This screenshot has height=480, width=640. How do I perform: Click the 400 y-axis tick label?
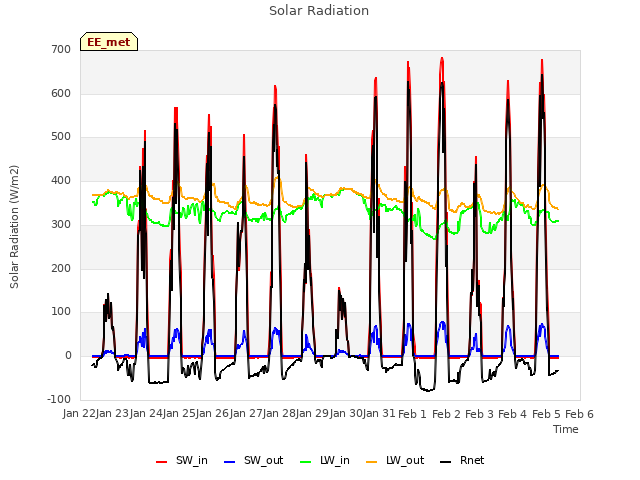click(61, 181)
